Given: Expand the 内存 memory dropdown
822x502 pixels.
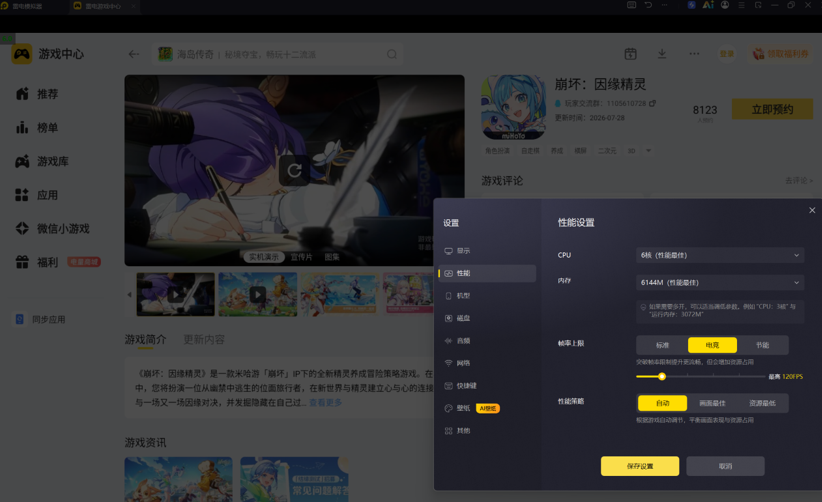Looking at the screenshot, I should [719, 282].
